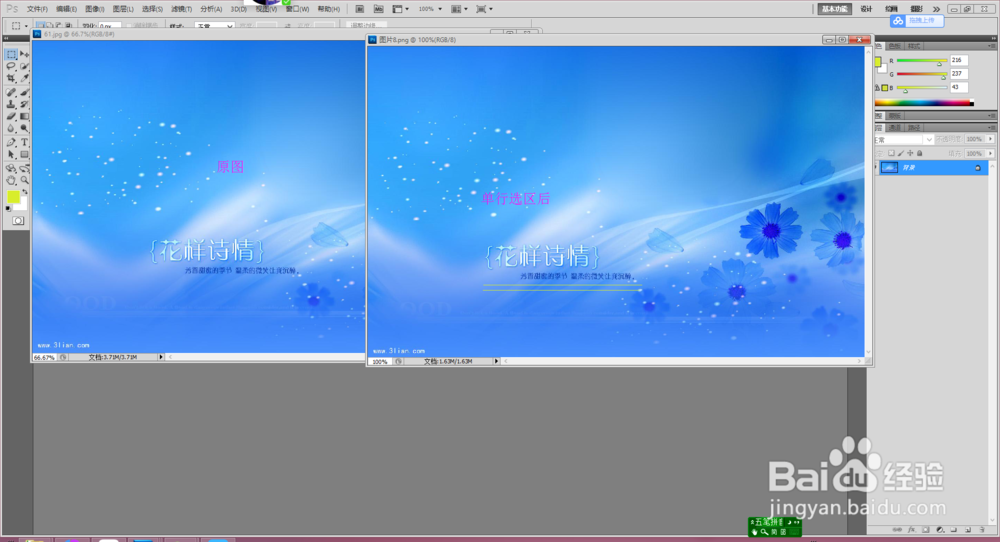The height and width of the screenshot is (542, 1000).
Task: Toggle lock transparent pixels
Action: pos(891,154)
